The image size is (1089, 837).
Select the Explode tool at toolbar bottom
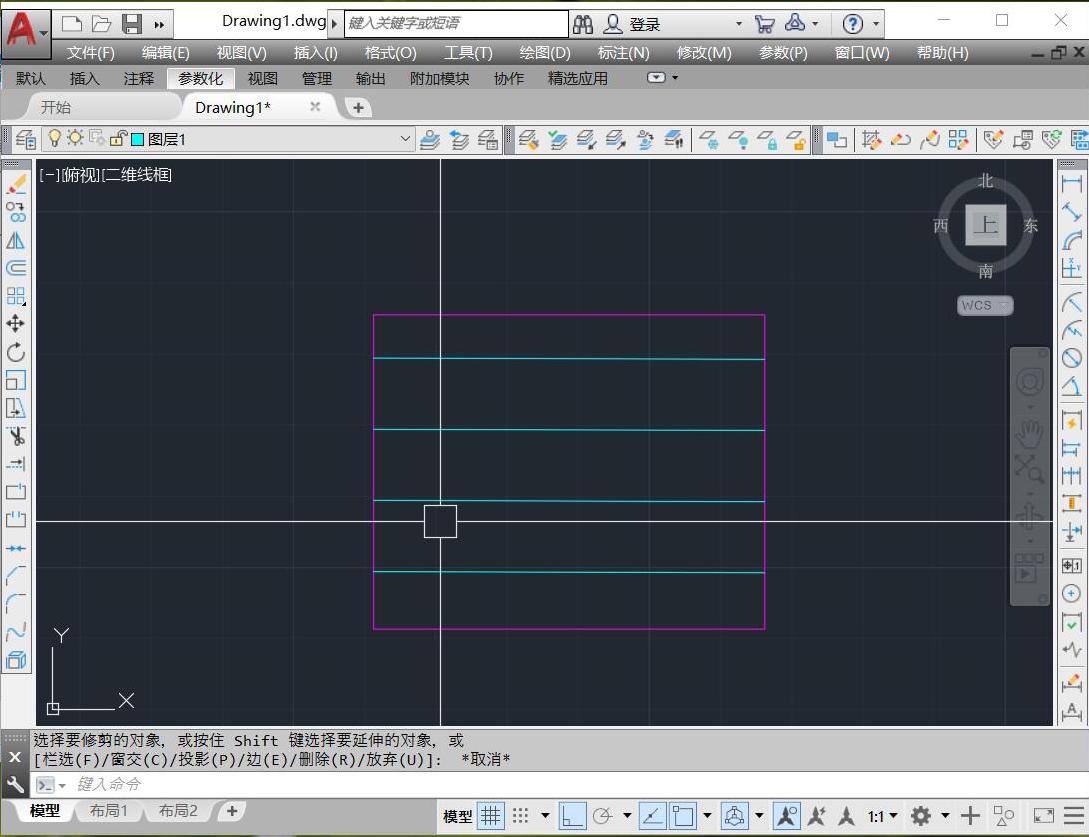pos(18,659)
